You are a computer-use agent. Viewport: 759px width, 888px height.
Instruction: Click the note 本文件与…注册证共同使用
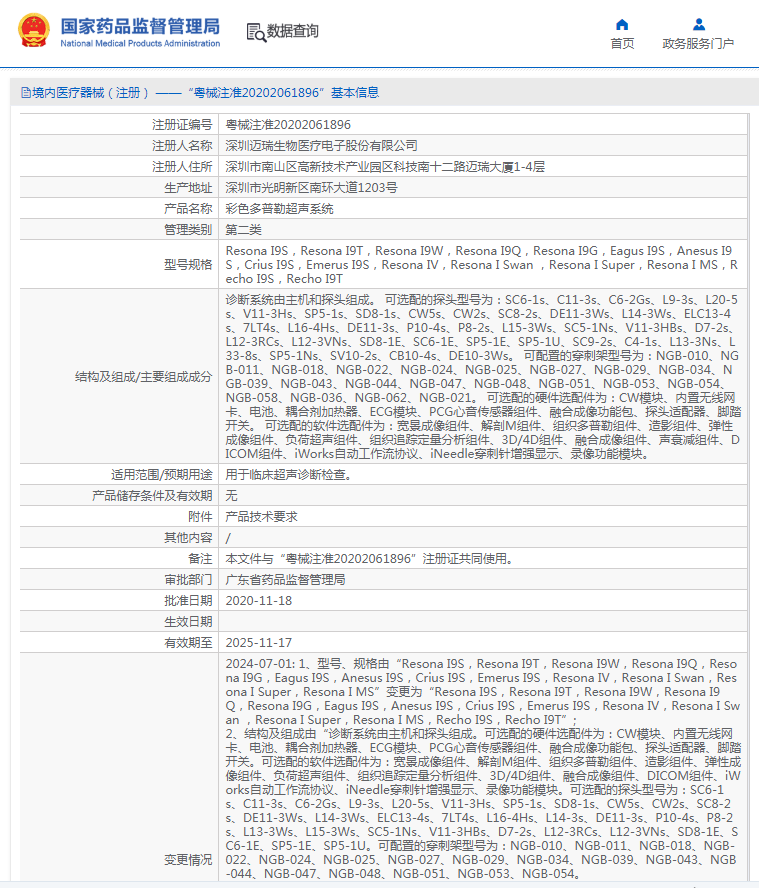tap(369, 558)
